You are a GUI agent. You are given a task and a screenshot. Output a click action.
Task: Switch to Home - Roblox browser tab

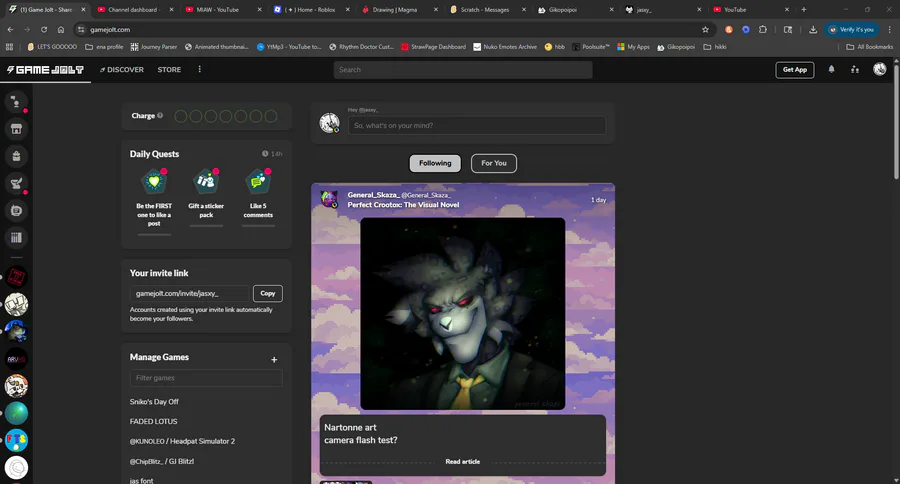tap(311, 10)
